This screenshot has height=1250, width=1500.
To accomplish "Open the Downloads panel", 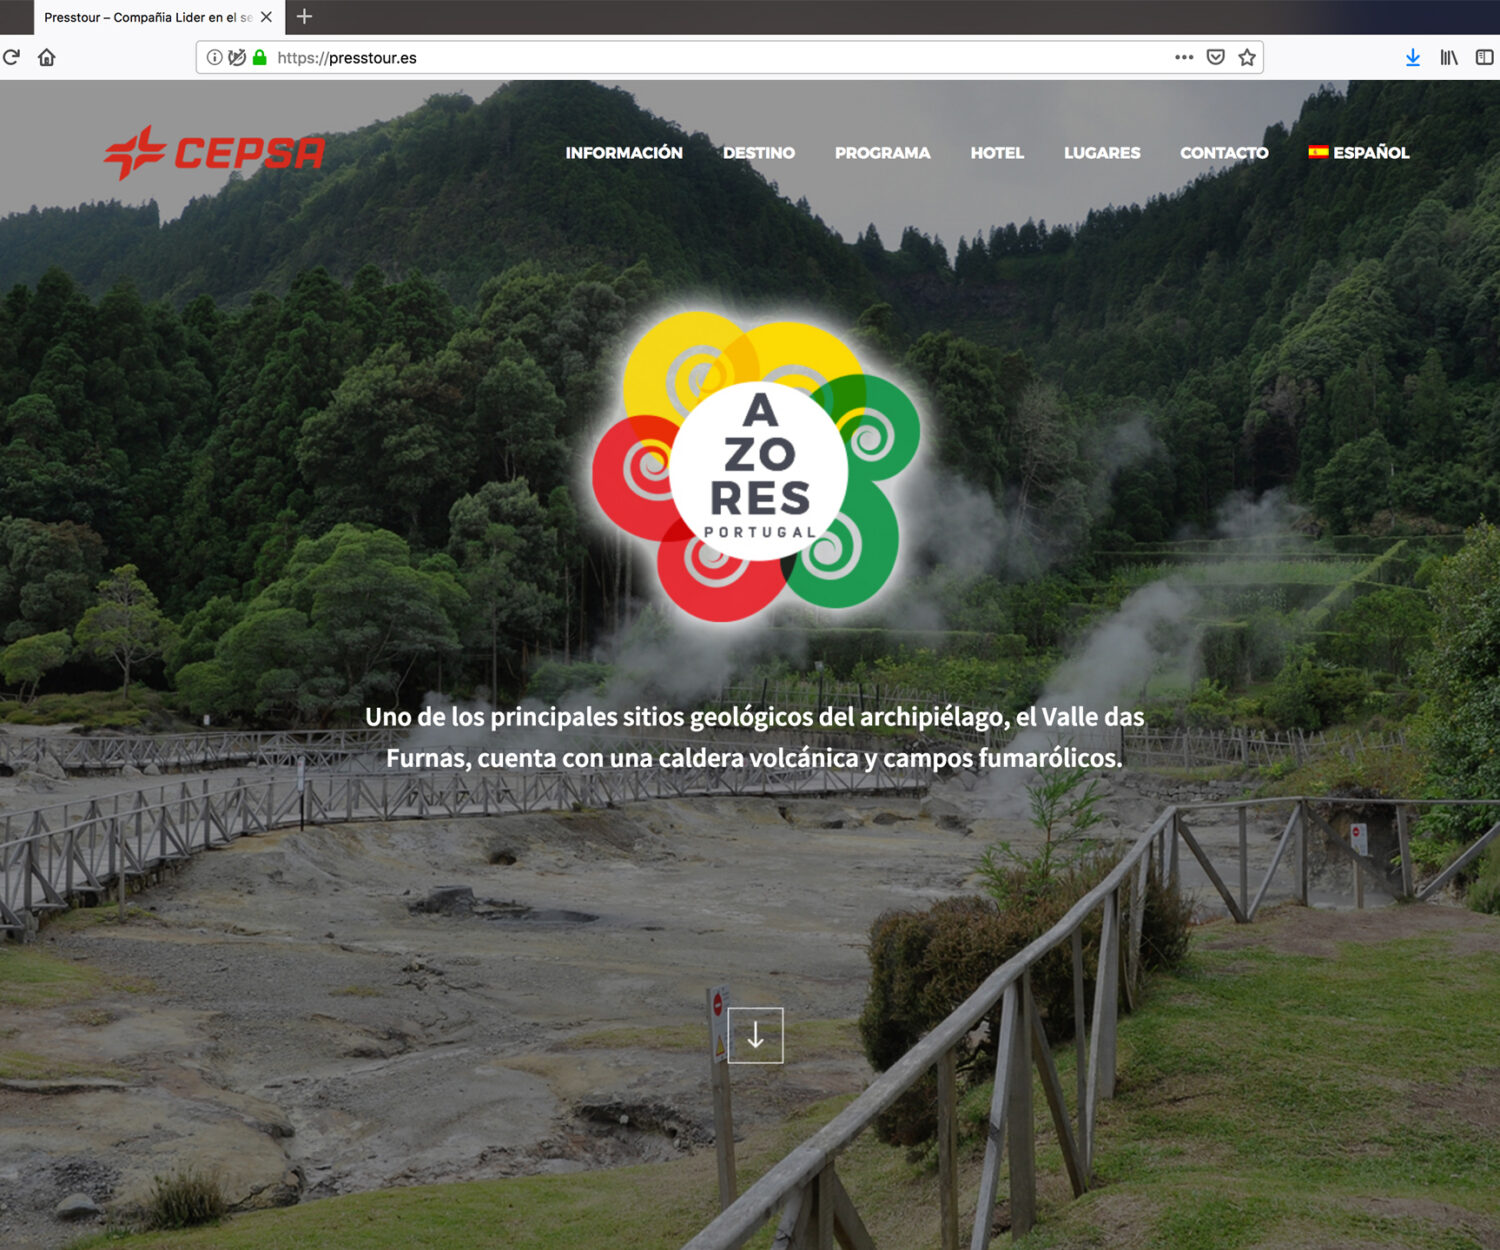I will tap(1412, 57).
